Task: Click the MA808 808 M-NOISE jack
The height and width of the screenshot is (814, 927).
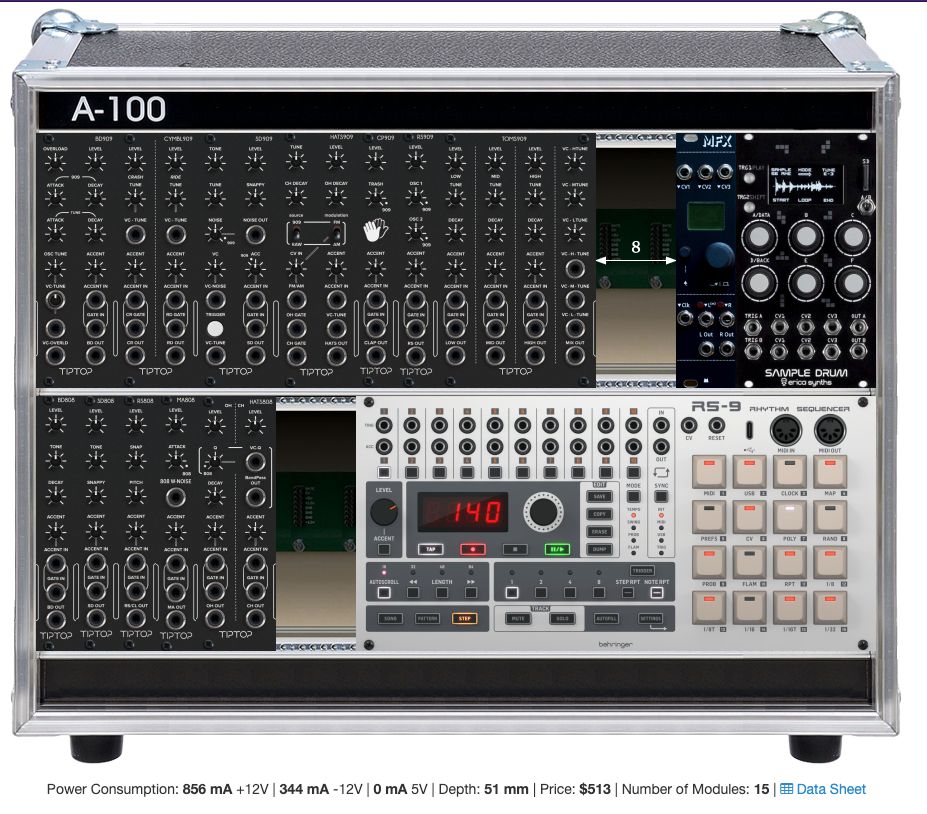Action: click(x=176, y=497)
